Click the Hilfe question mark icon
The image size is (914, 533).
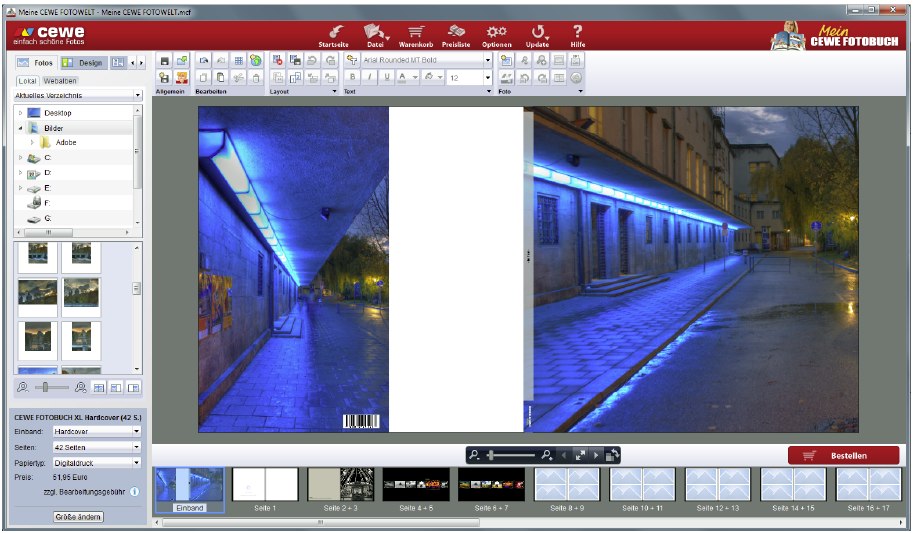tap(577, 36)
